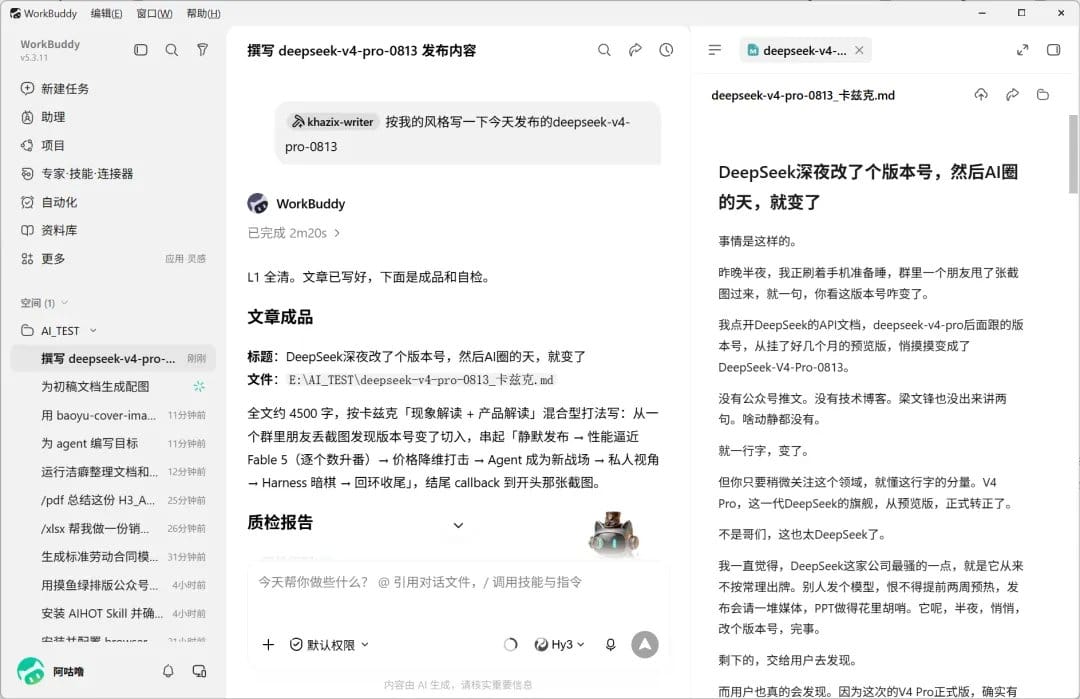The width and height of the screenshot is (1080, 699).
Task: Search within the conversation using magnifier icon
Action: [604, 50]
